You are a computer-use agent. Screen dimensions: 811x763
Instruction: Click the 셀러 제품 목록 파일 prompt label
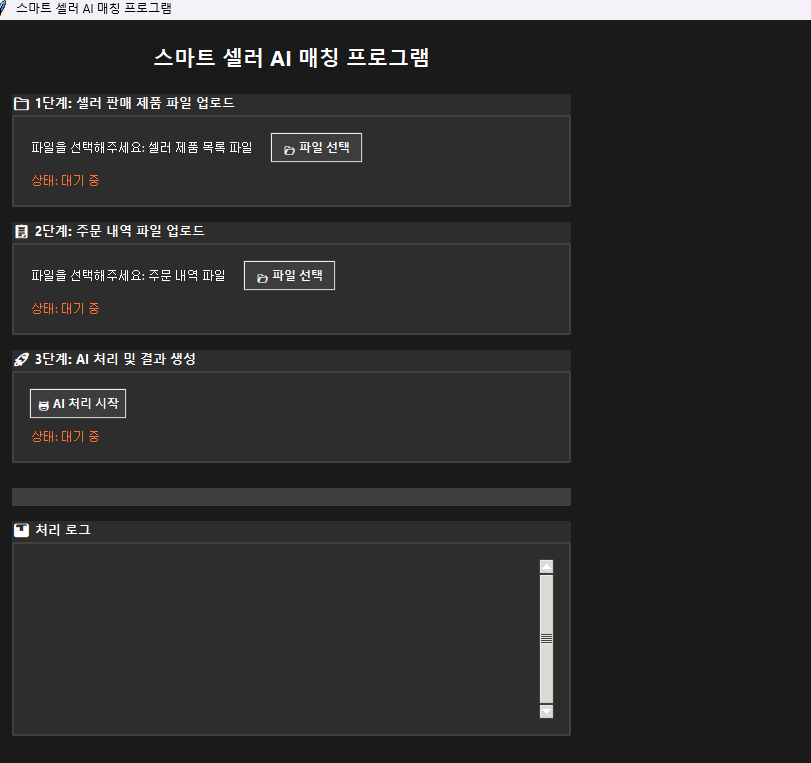(x=142, y=148)
